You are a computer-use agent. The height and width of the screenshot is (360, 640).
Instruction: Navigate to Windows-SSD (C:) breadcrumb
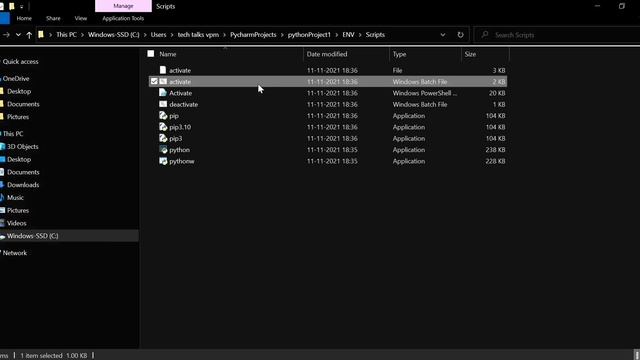tap(113, 35)
